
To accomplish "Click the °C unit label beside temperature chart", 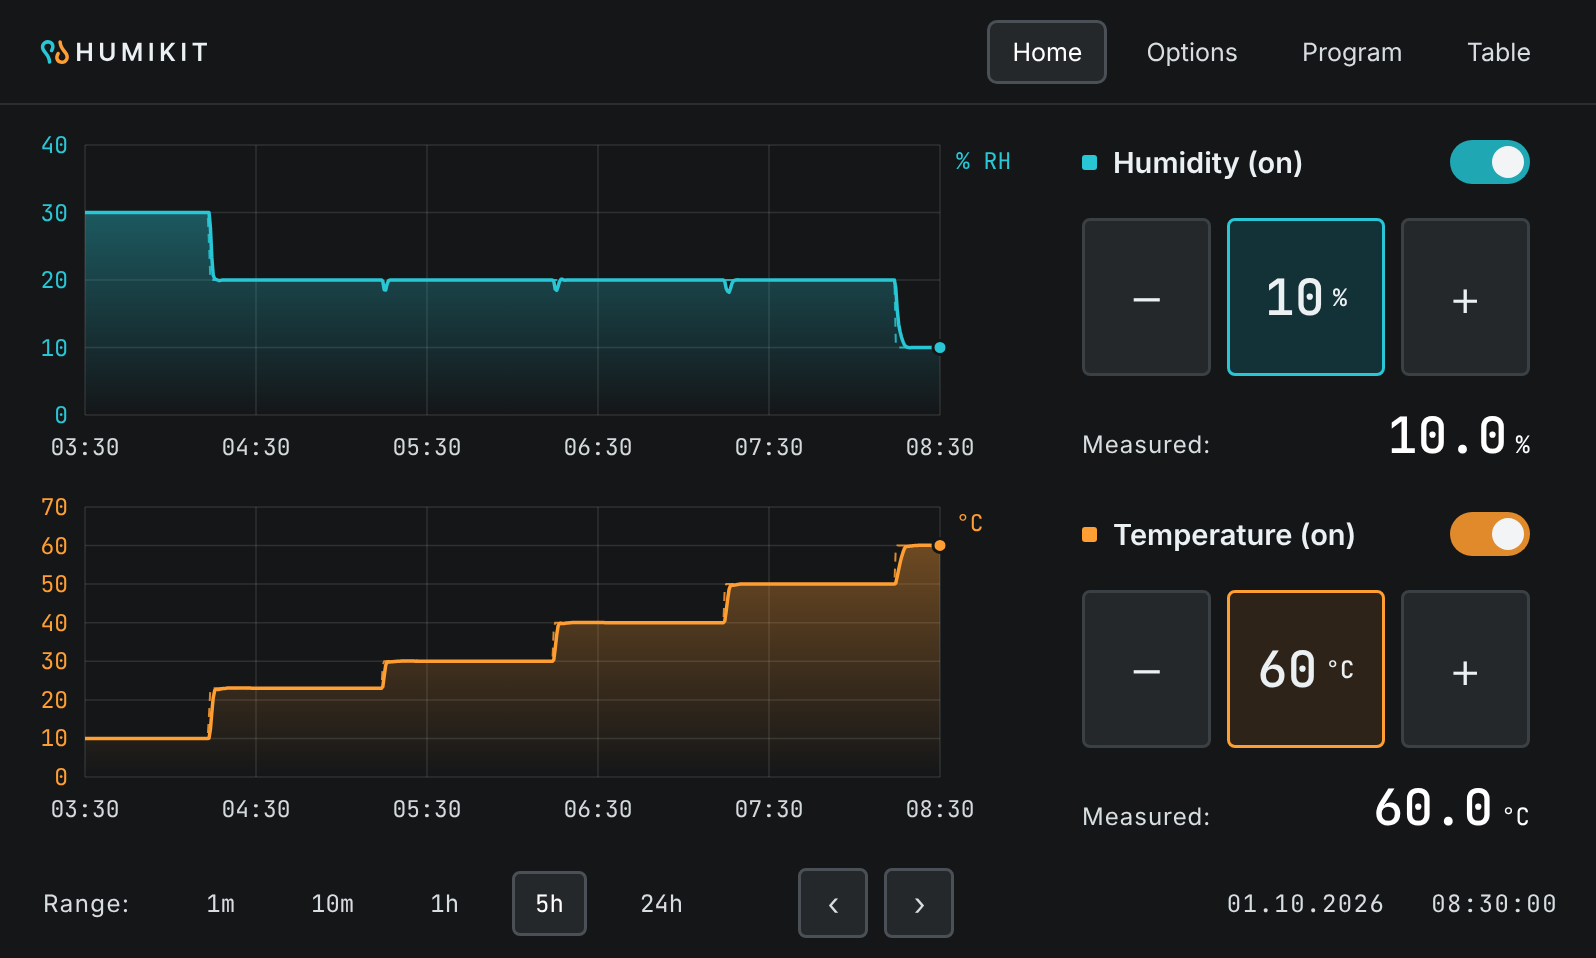I will pyautogui.click(x=970, y=522).
